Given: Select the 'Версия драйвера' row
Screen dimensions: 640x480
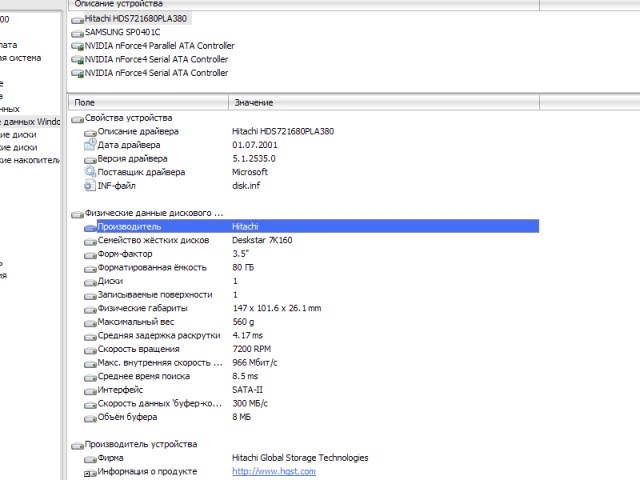Looking at the screenshot, I should pyautogui.click(x=132, y=159).
